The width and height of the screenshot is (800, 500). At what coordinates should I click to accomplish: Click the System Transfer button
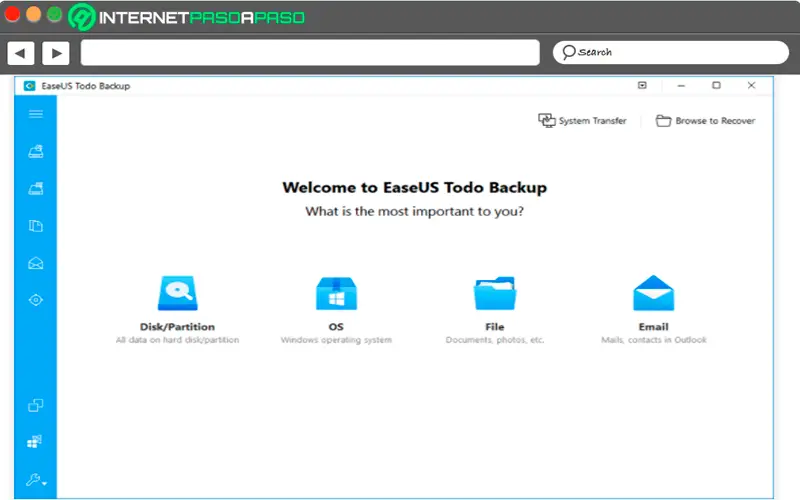(582, 120)
